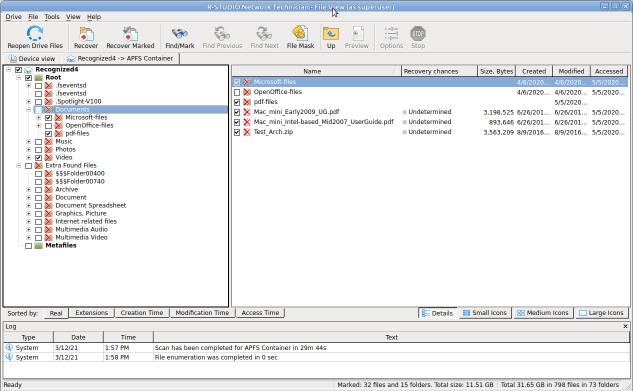Click the info icon of Scan completed log entry
This screenshot has width=633, height=391.
click(9, 347)
